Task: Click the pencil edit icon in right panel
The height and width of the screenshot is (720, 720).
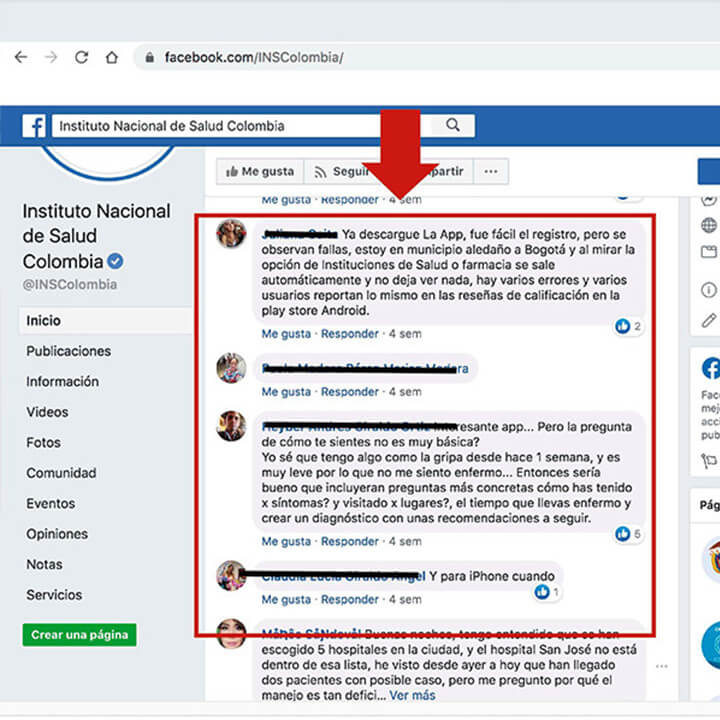Action: (x=709, y=321)
